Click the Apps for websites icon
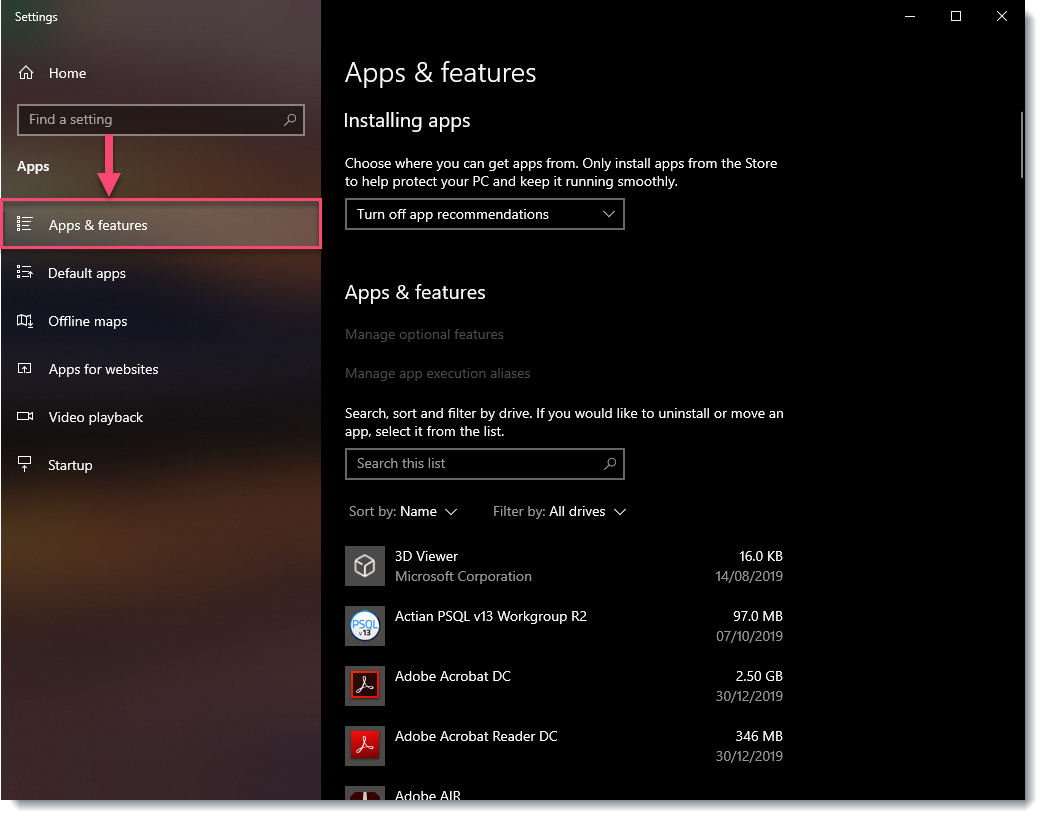 [25, 369]
